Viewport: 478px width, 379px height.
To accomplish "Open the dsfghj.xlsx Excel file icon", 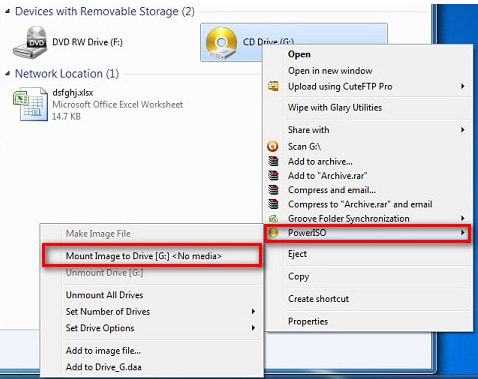I will (x=30, y=104).
